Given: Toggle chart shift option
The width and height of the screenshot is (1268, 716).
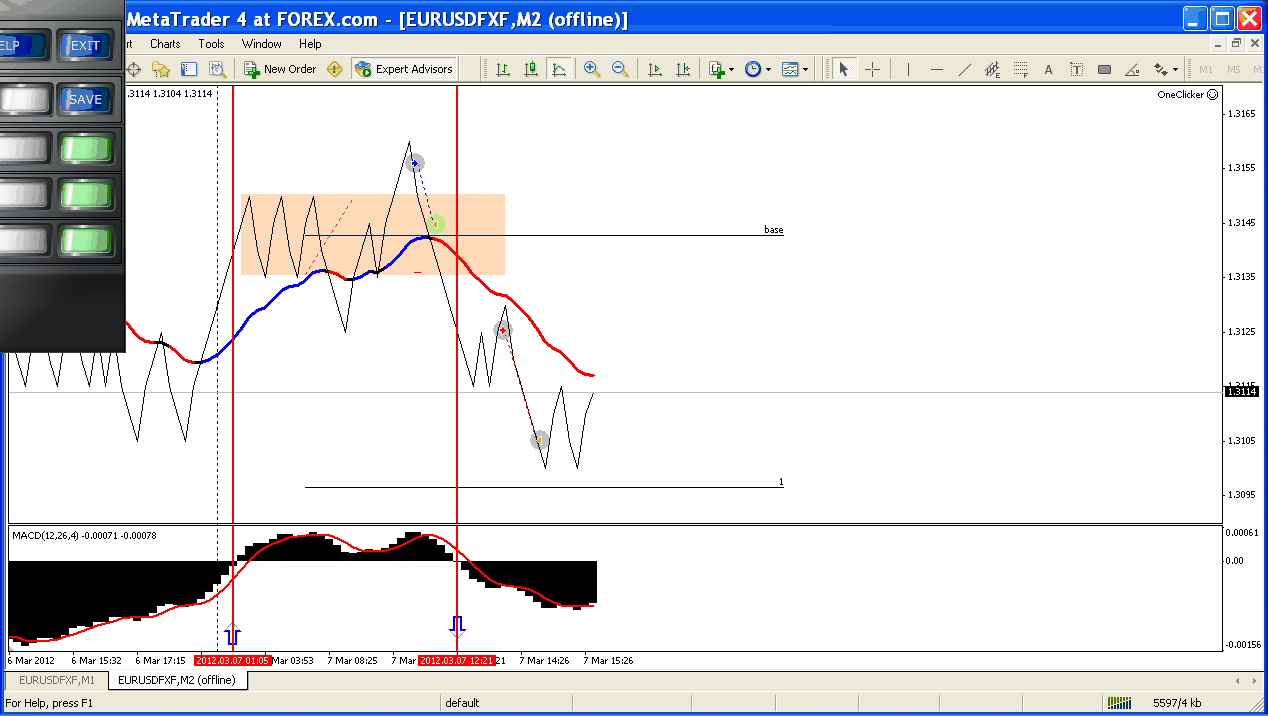Looking at the screenshot, I should coord(683,69).
